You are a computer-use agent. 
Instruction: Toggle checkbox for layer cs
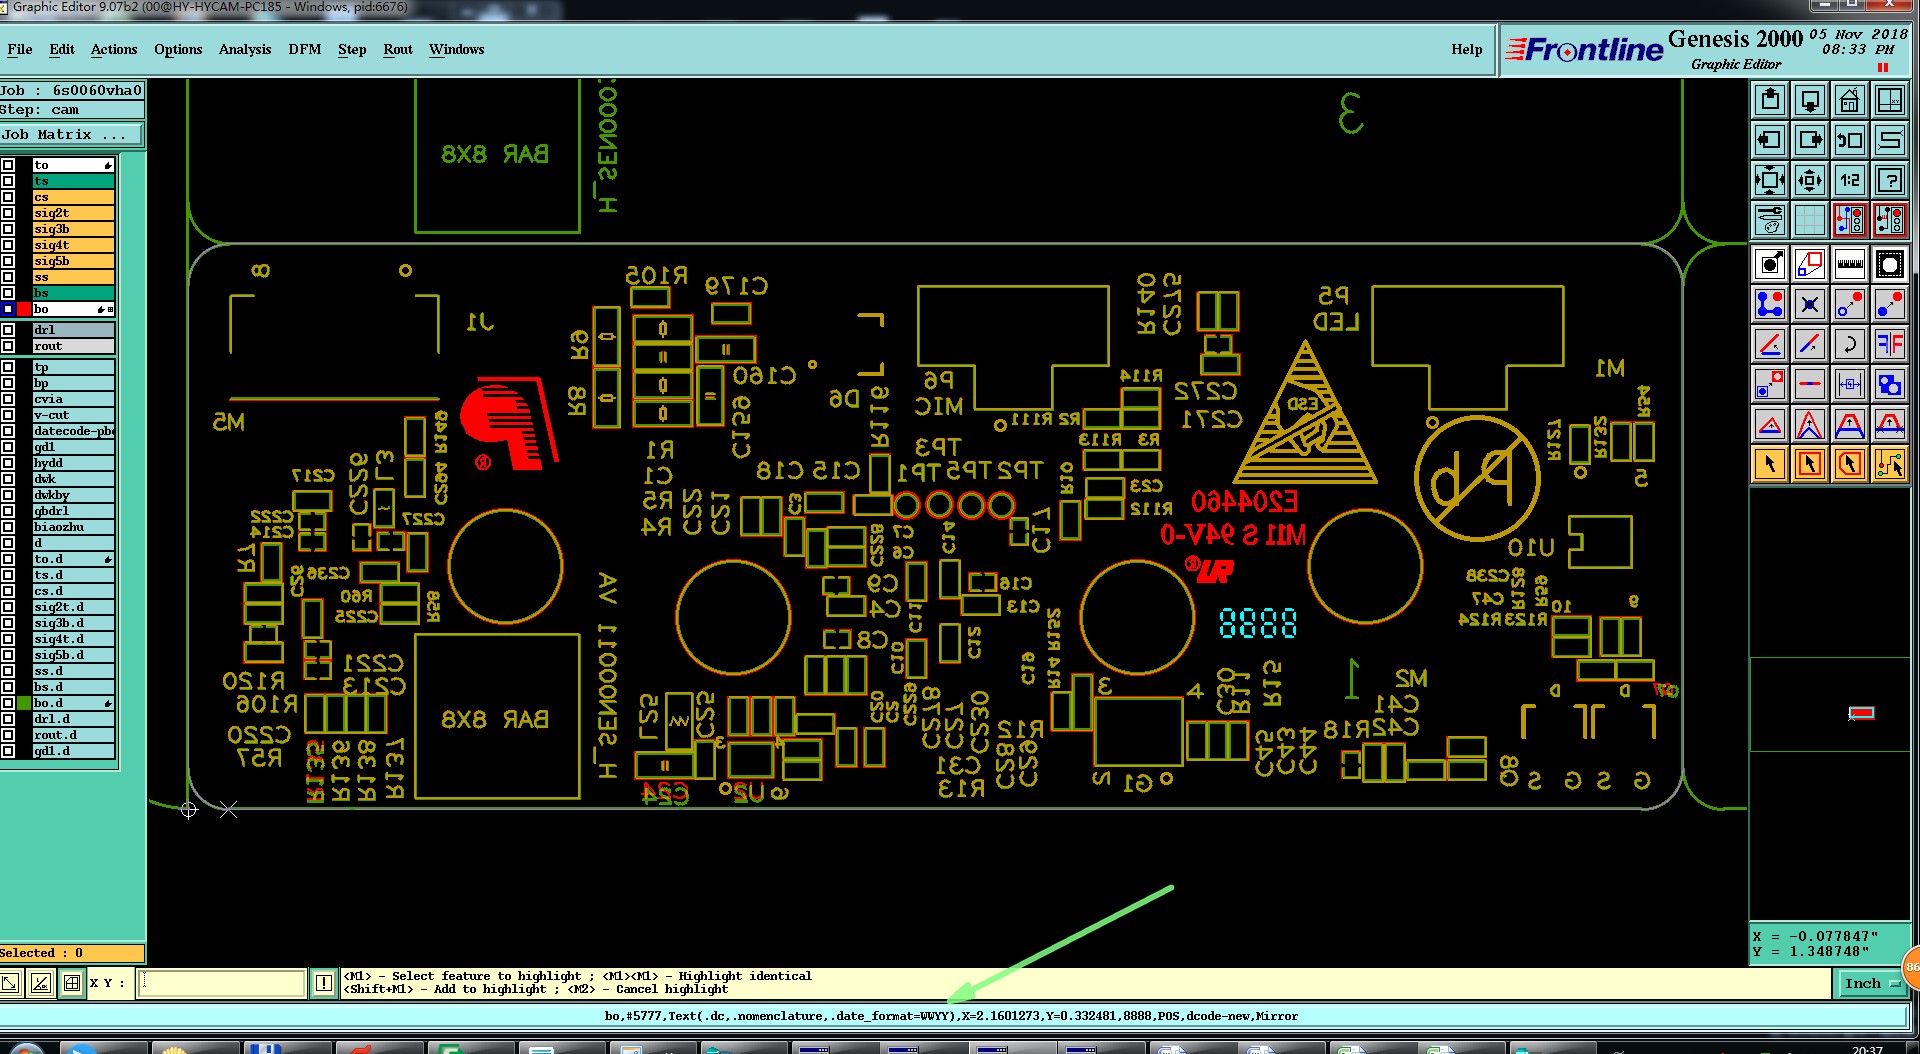pos(8,197)
